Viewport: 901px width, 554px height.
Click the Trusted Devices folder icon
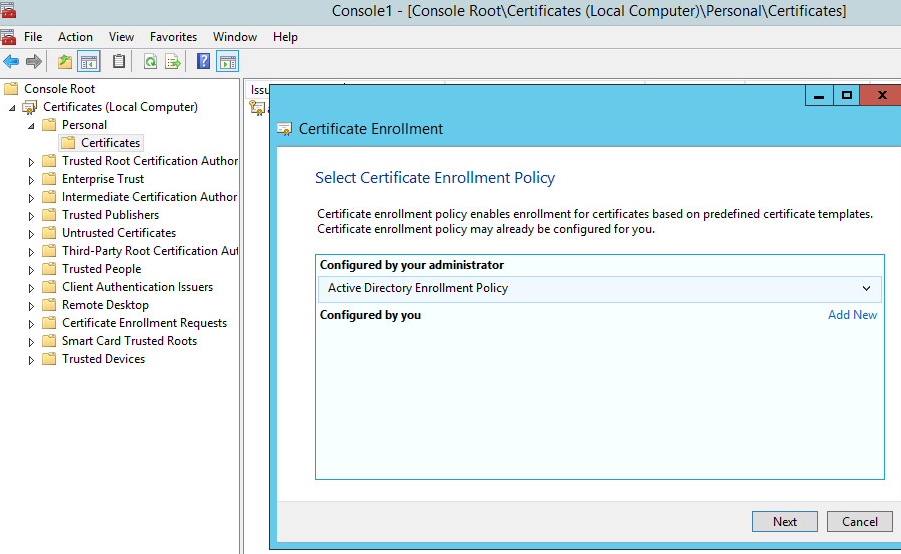pos(49,359)
